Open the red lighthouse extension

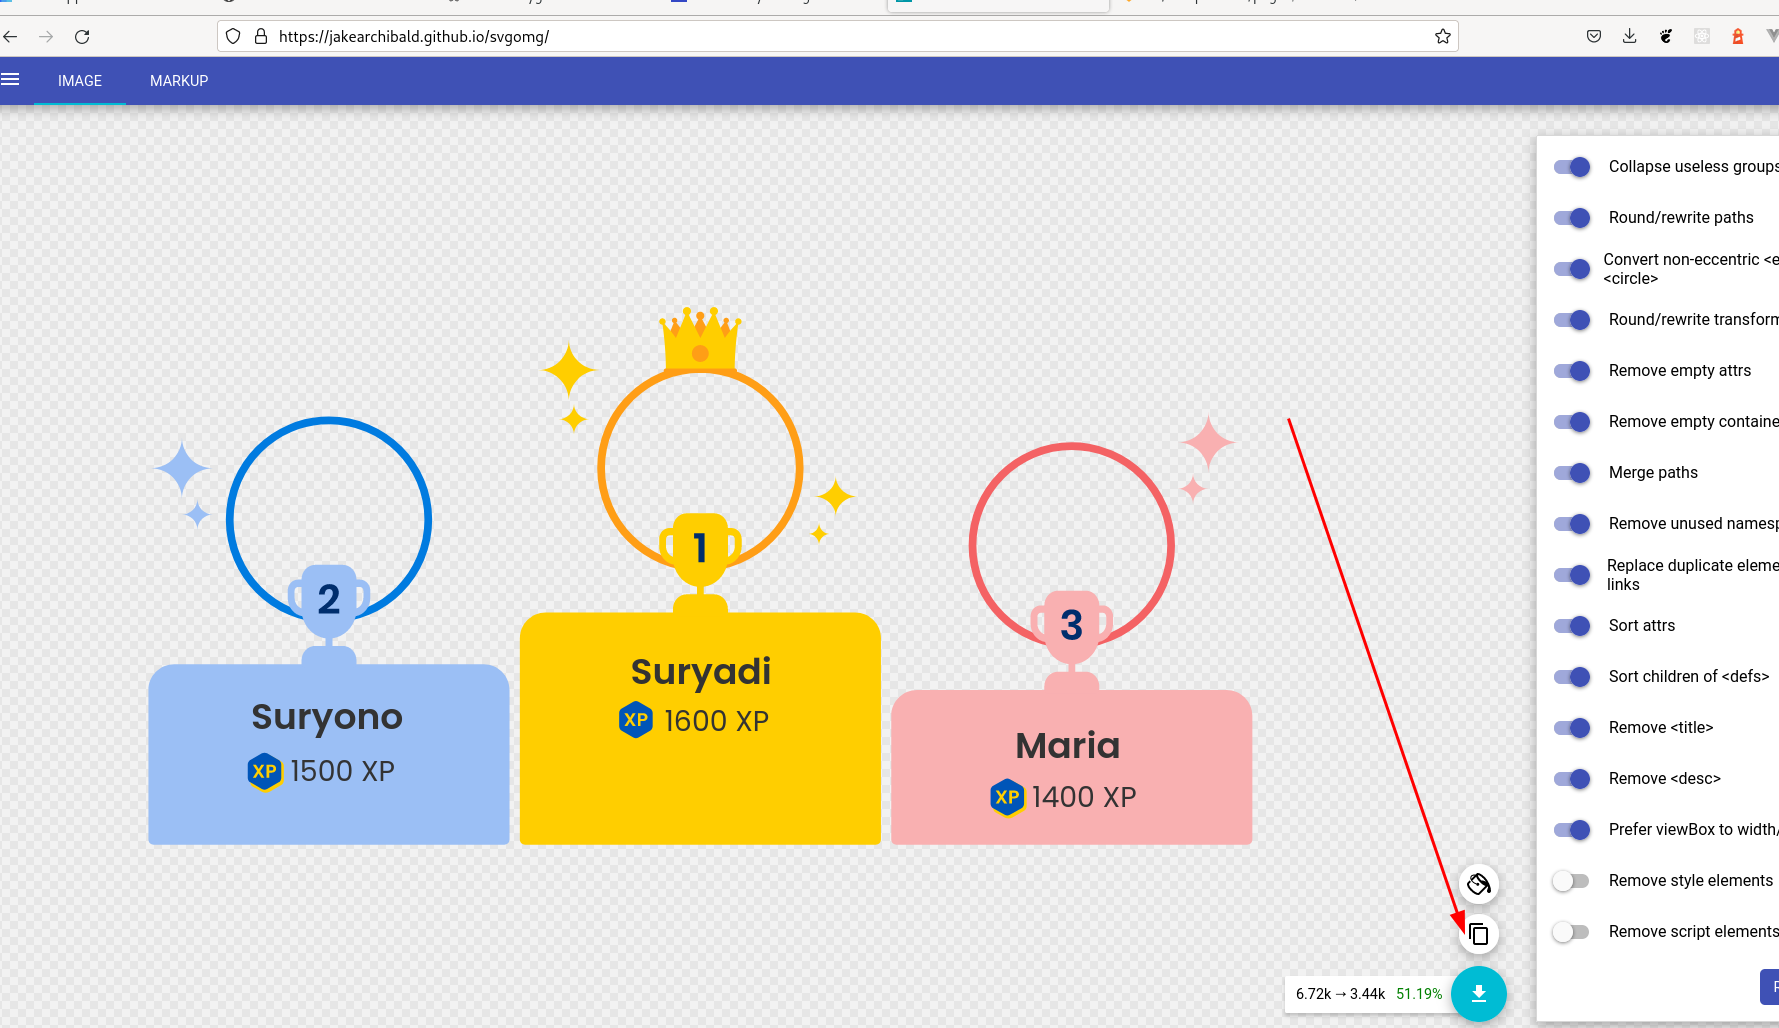pyautogui.click(x=1737, y=36)
